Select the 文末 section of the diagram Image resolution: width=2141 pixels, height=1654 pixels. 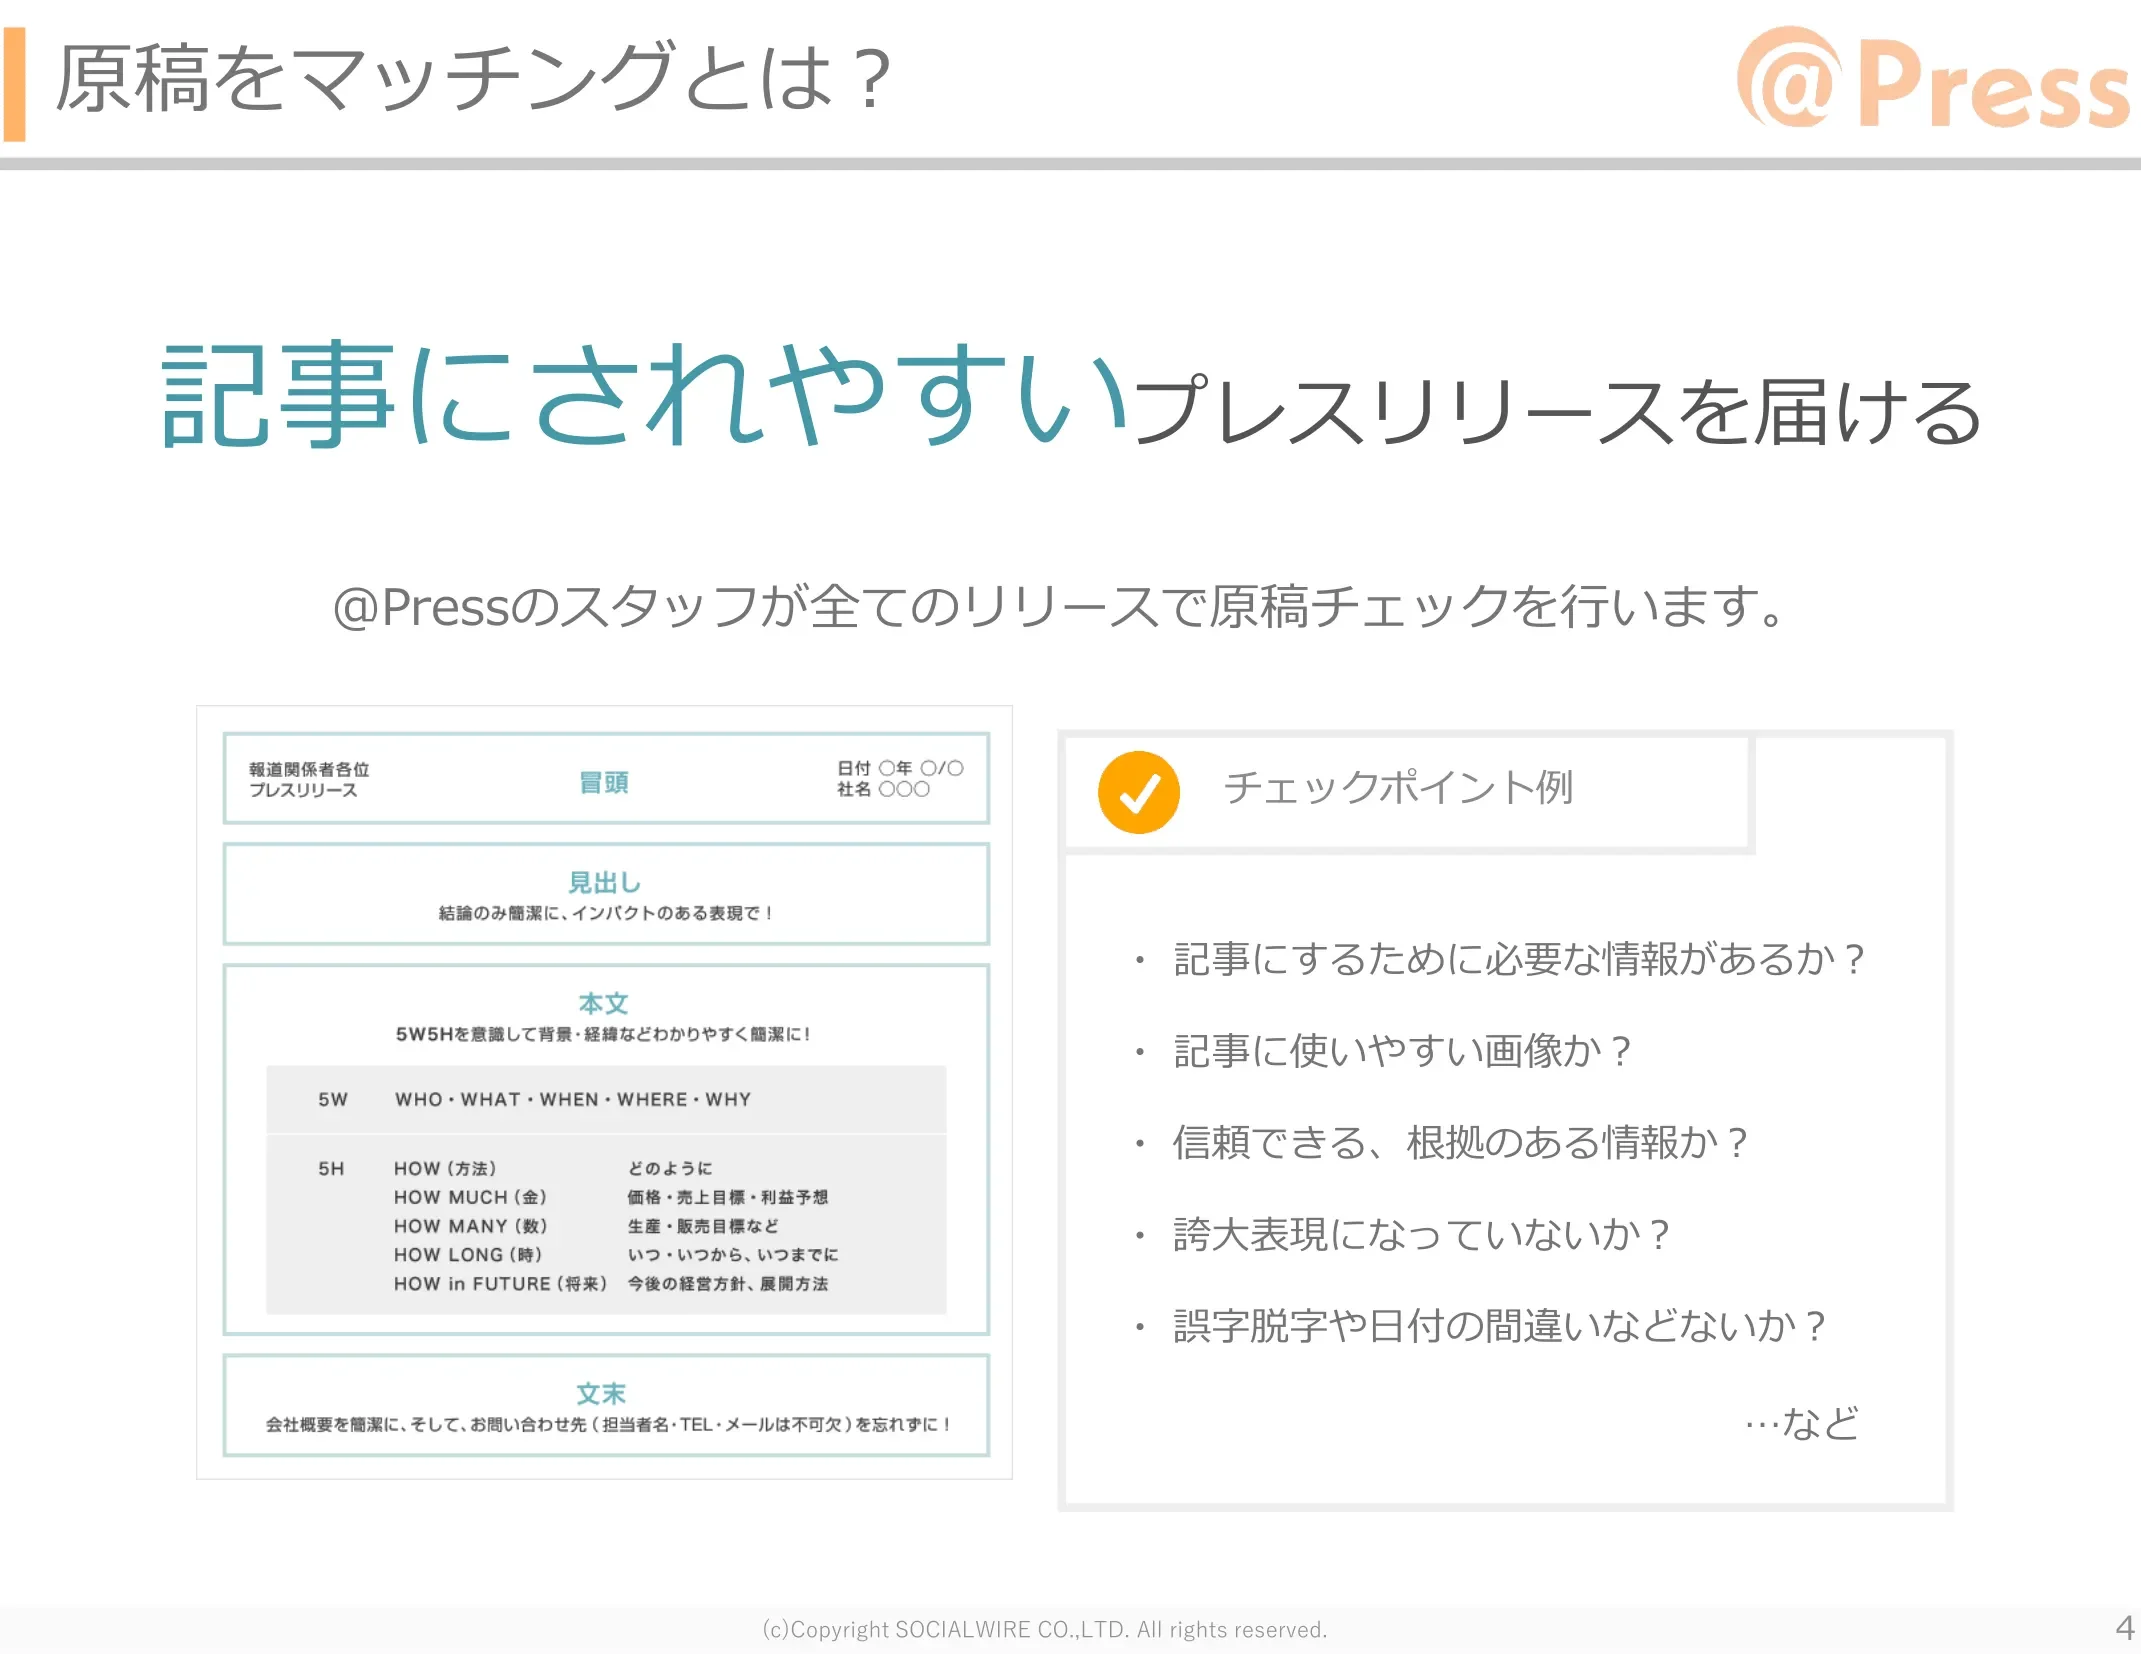point(605,1406)
